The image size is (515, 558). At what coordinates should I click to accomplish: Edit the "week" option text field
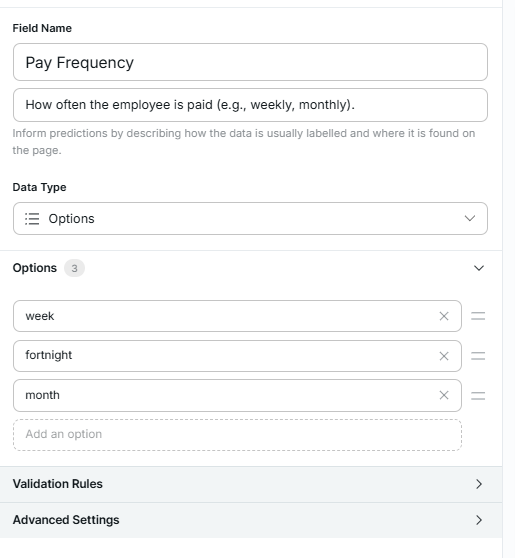pos(237,316)
